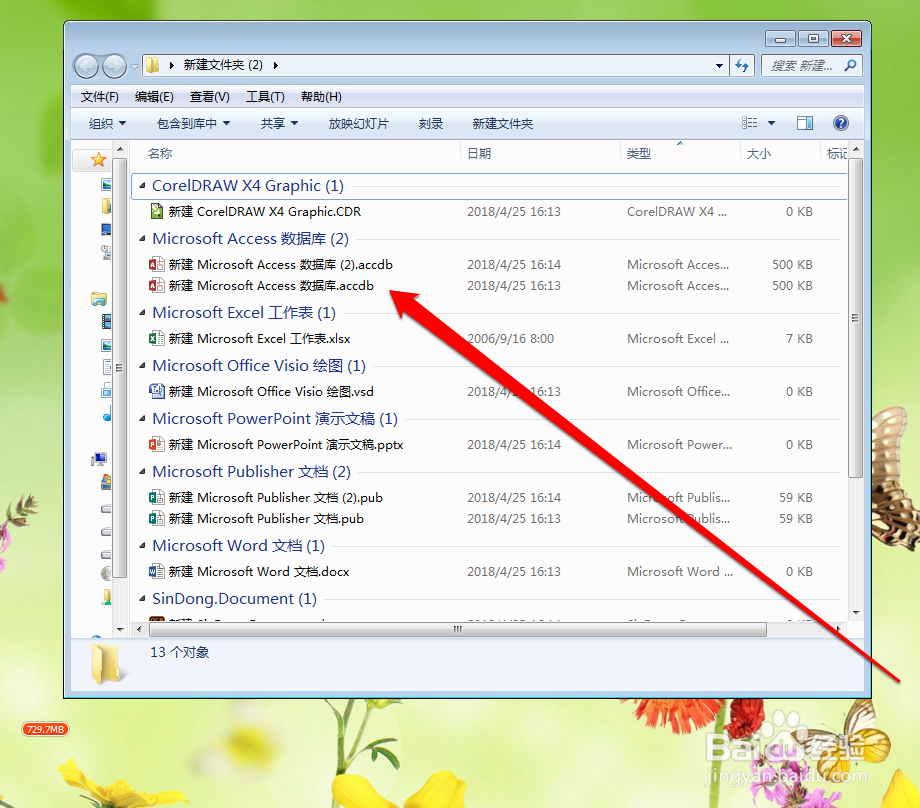Viewport: 920px width, 808px height.
Task: Click the red 729.7MB badge on desktop
Action: [x=45, y=729]
